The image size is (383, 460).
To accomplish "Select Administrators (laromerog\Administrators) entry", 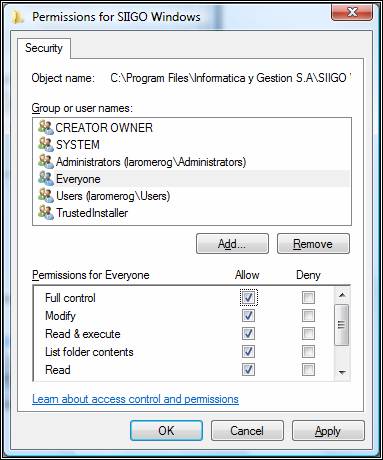I will [192, 162].
